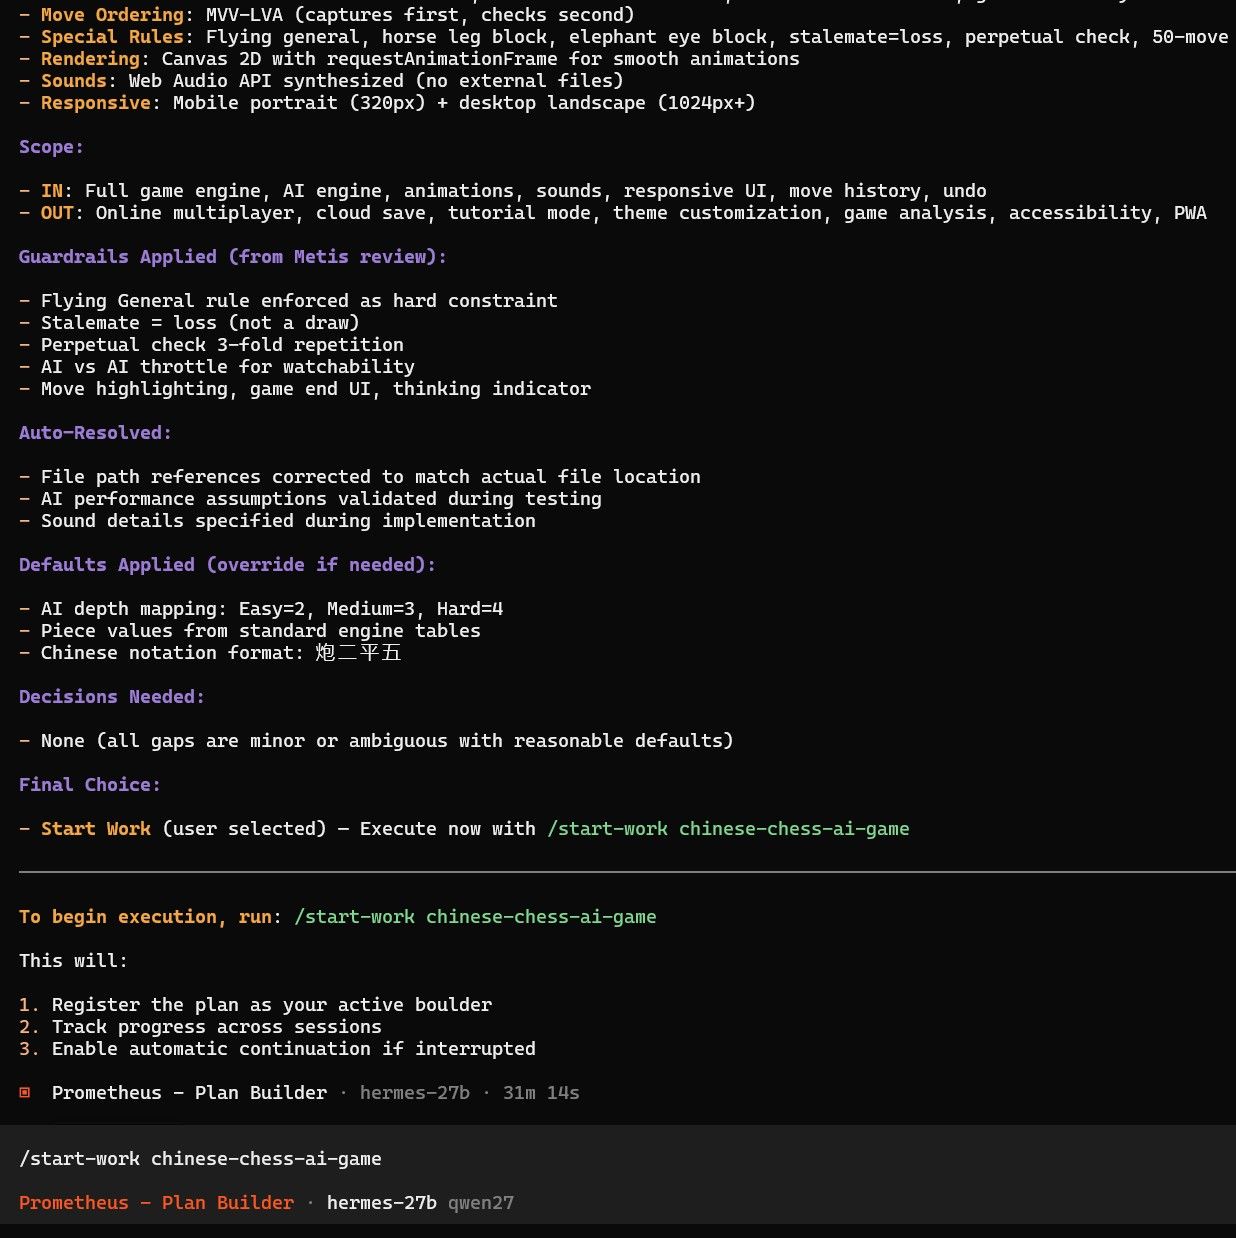The width and height of the screenshot is (1236, 1238).
Task: Click the hermes-27b label beside Plan Builder status
Action: (415, 1093)
